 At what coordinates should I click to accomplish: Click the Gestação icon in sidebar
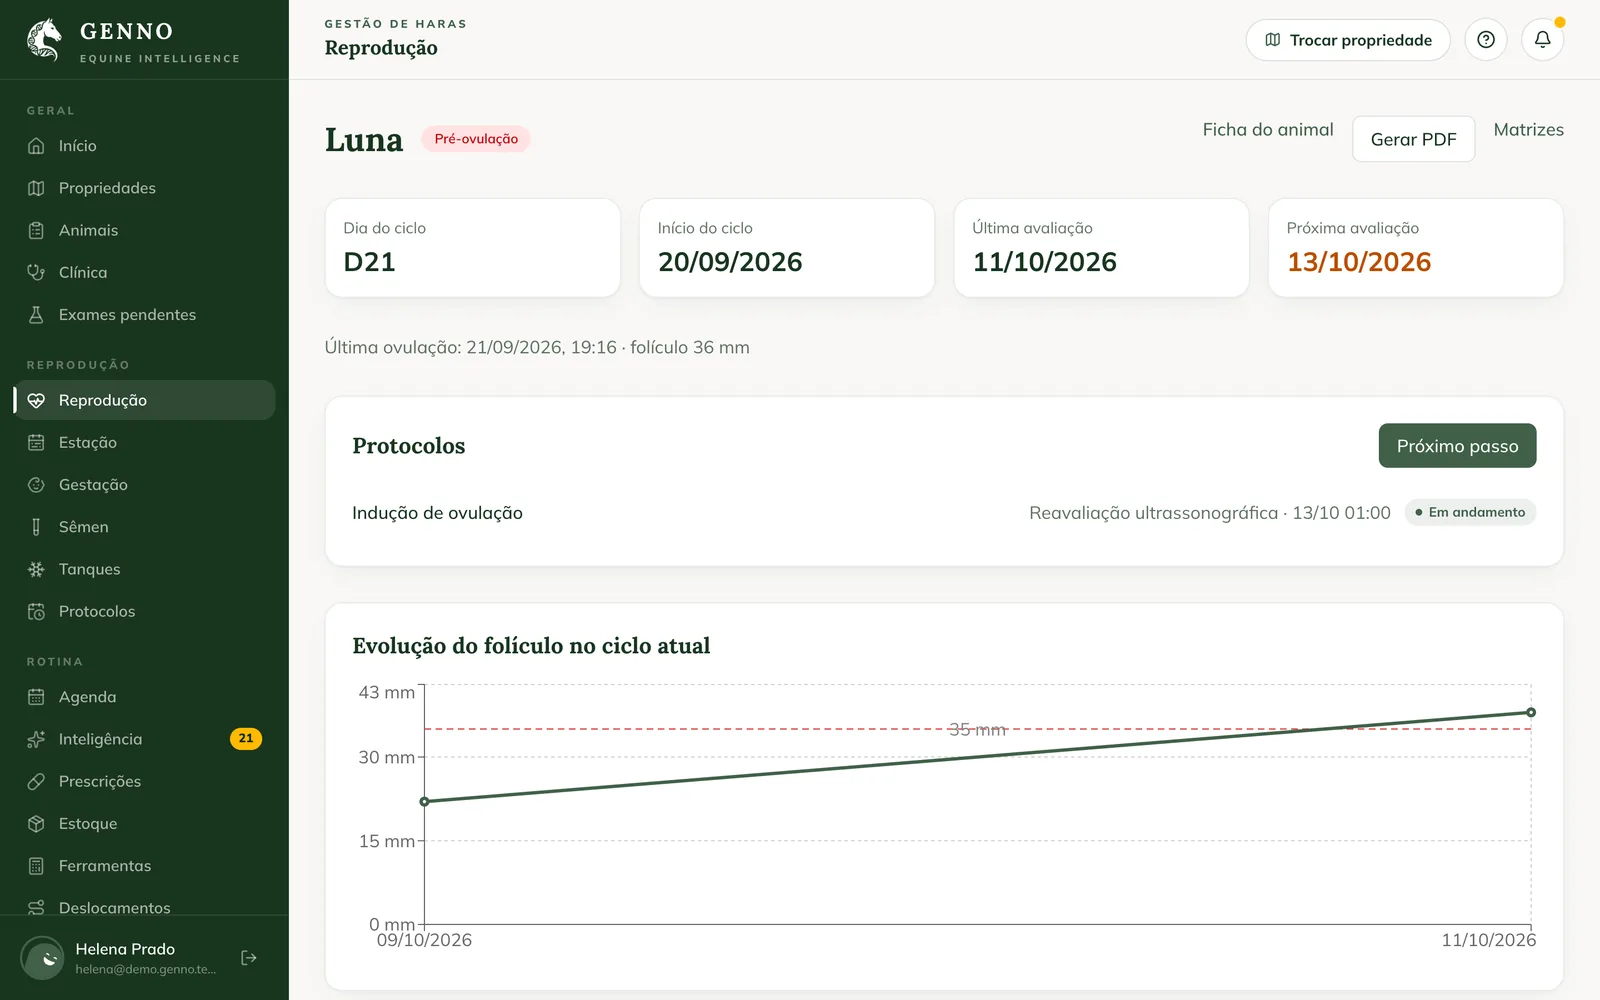(36, 485)
